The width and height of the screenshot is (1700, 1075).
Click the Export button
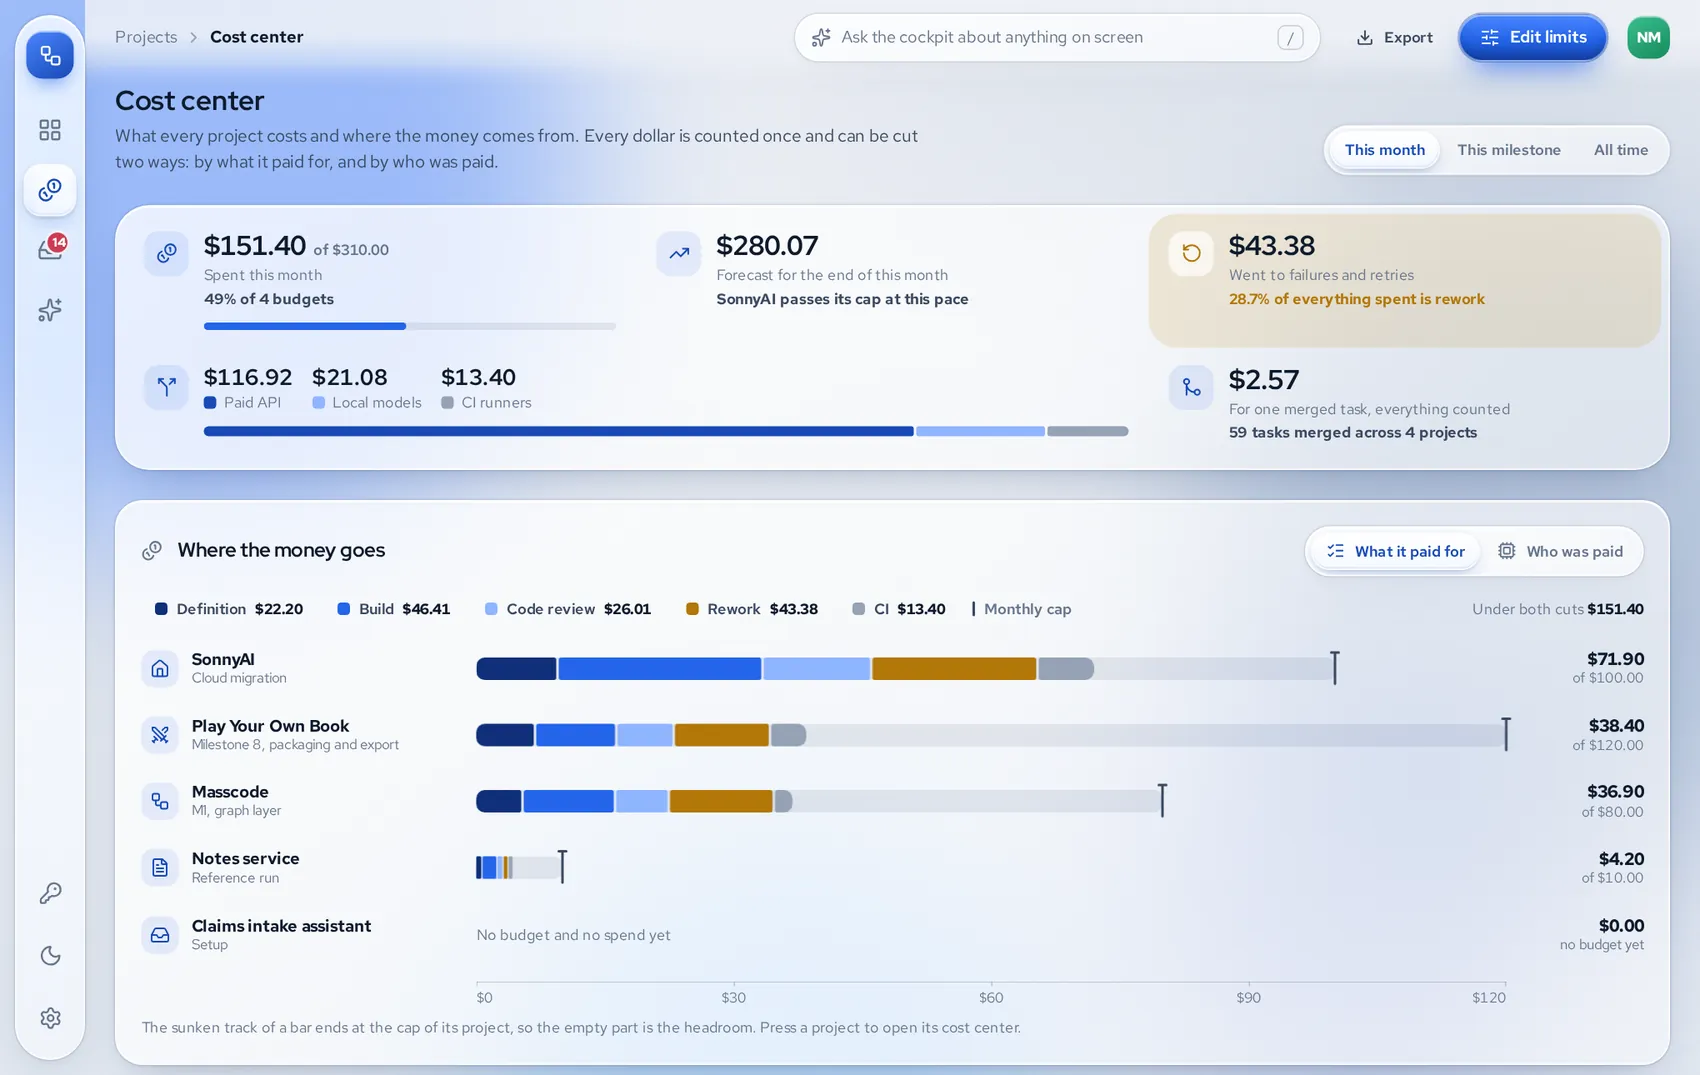(1395, 38)
